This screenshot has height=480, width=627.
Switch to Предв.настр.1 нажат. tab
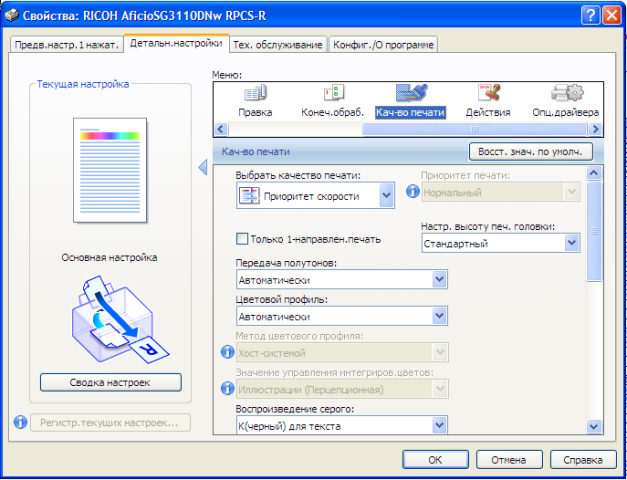[x=66, y=45]
